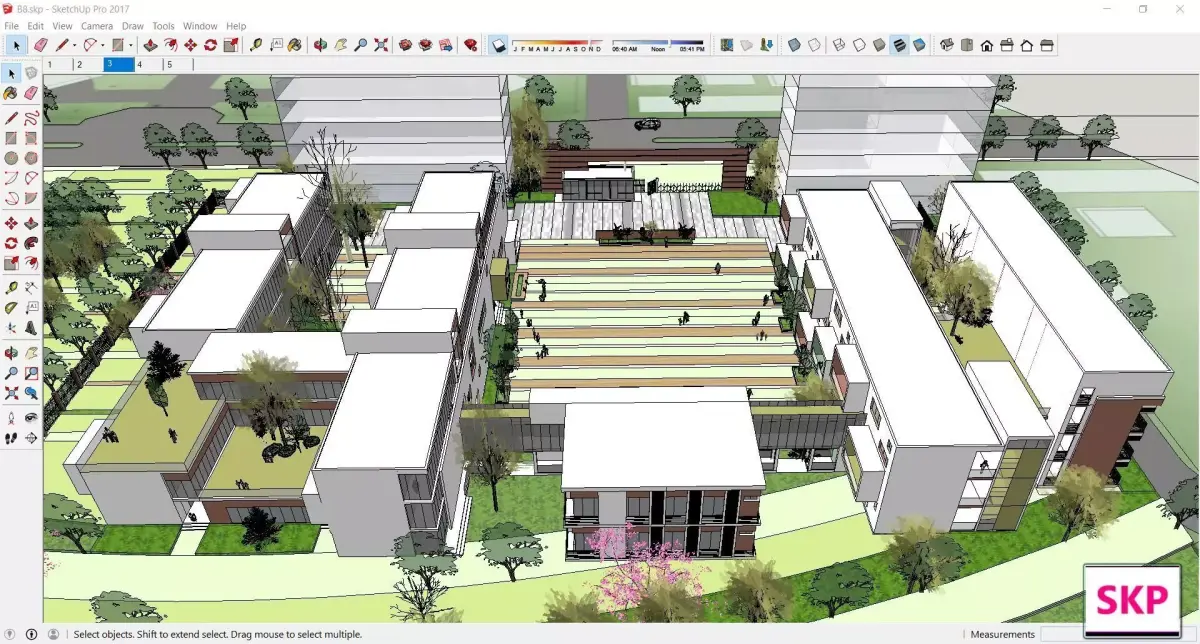Go to the Previous camera view
This screenshot has height=644, width=1200.
tap(32, 394)
